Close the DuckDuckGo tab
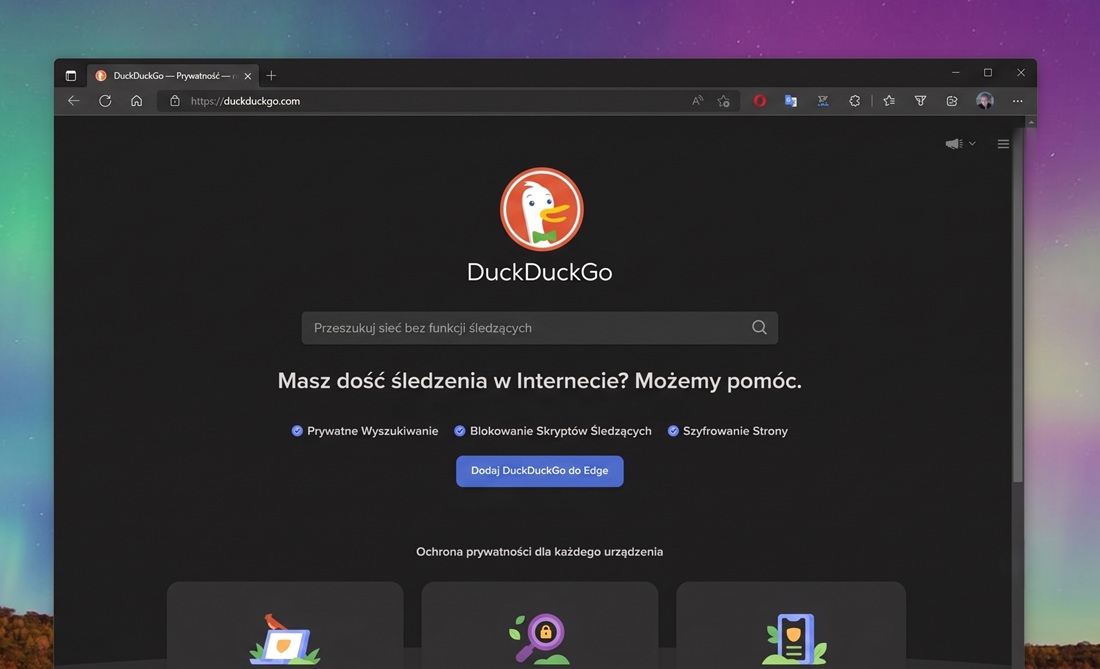Screen dimensions: 1100x669 248,76
